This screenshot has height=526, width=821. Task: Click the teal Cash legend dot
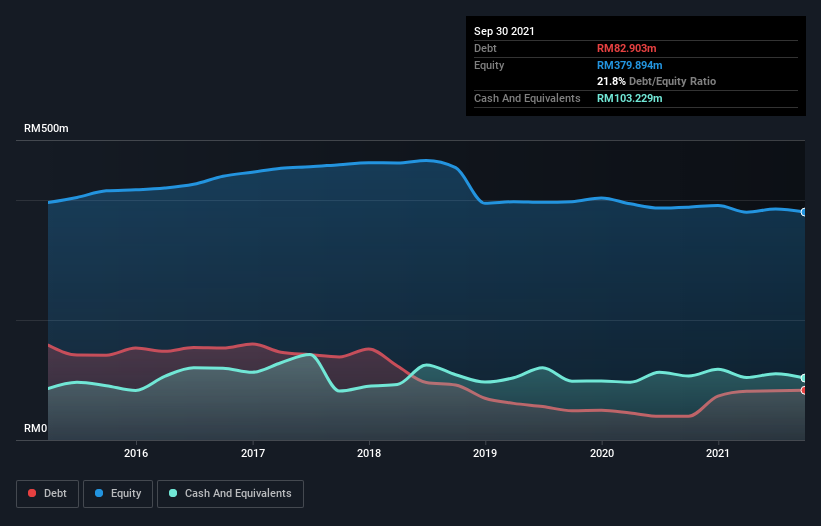173,493
